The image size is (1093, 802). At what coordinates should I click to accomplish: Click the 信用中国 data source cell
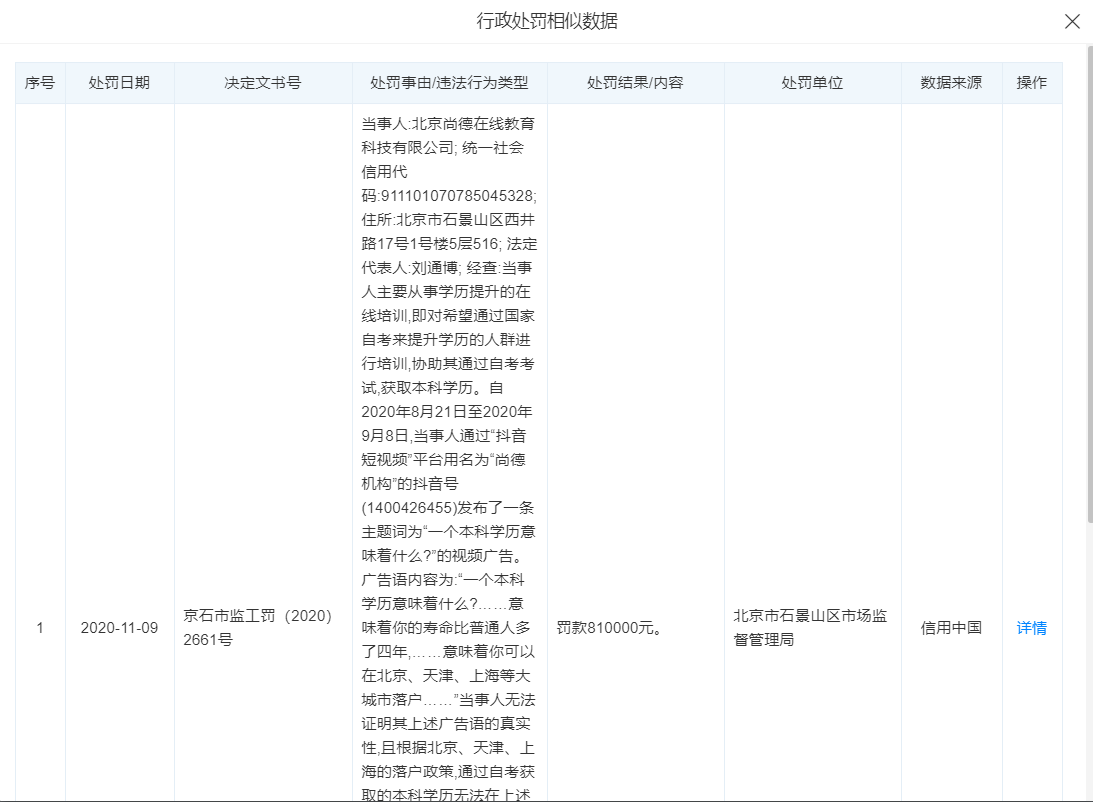click(x=951, y=628)
